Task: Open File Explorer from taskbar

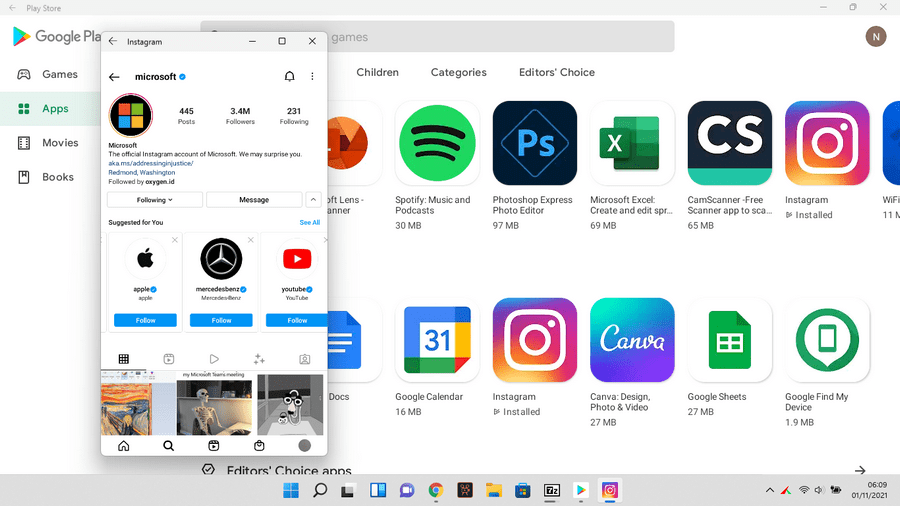Action: [x=494, y=490]
